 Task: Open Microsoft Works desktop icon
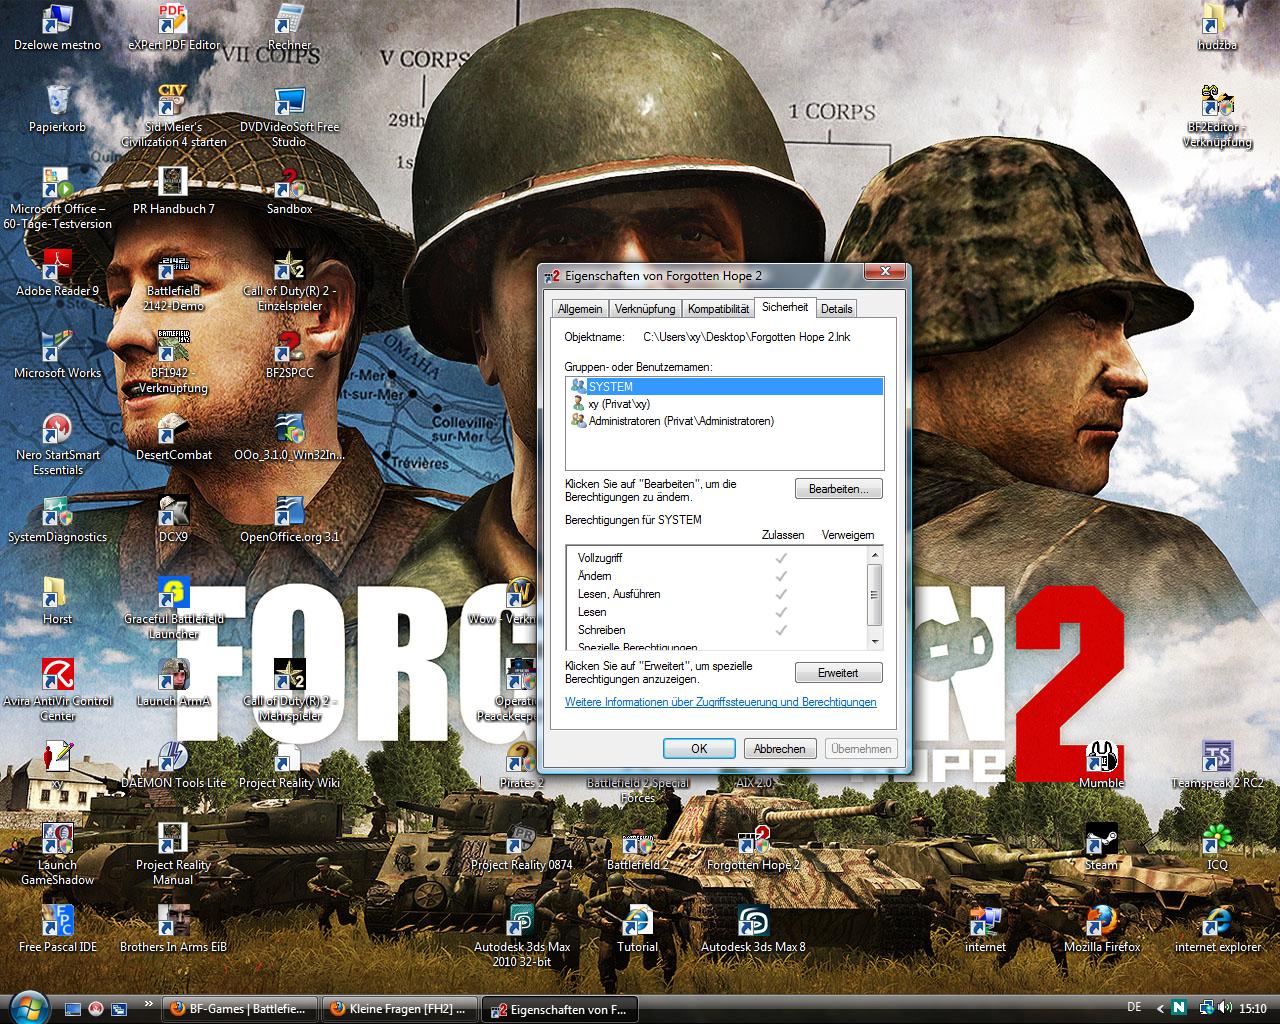point(57,355)
